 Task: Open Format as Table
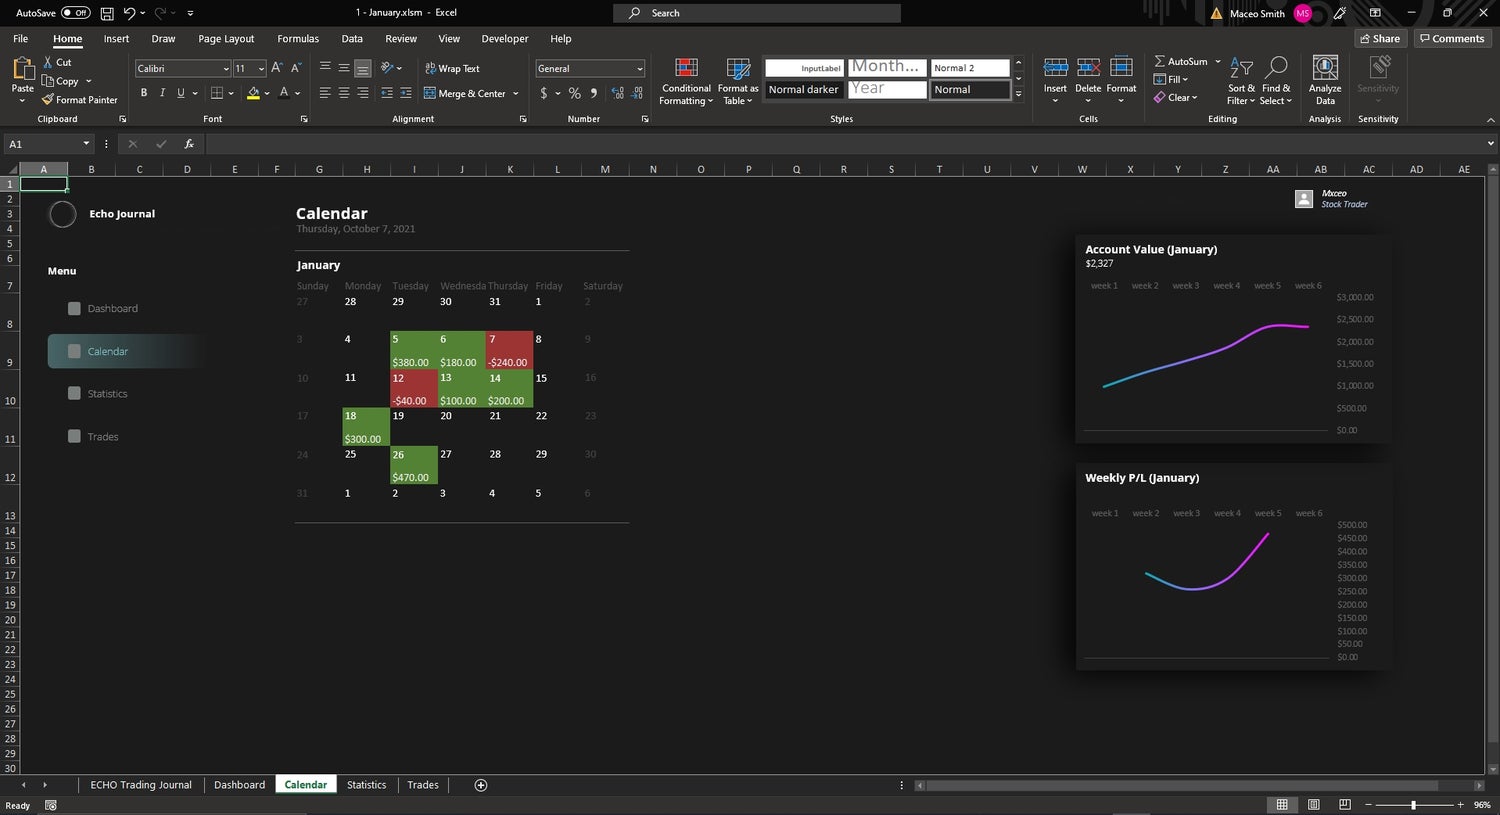tap(738, 69)
